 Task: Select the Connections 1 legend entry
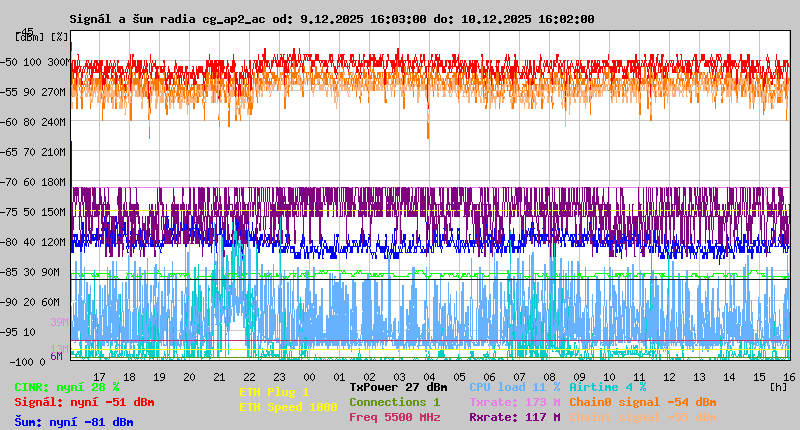click(394, 402)
